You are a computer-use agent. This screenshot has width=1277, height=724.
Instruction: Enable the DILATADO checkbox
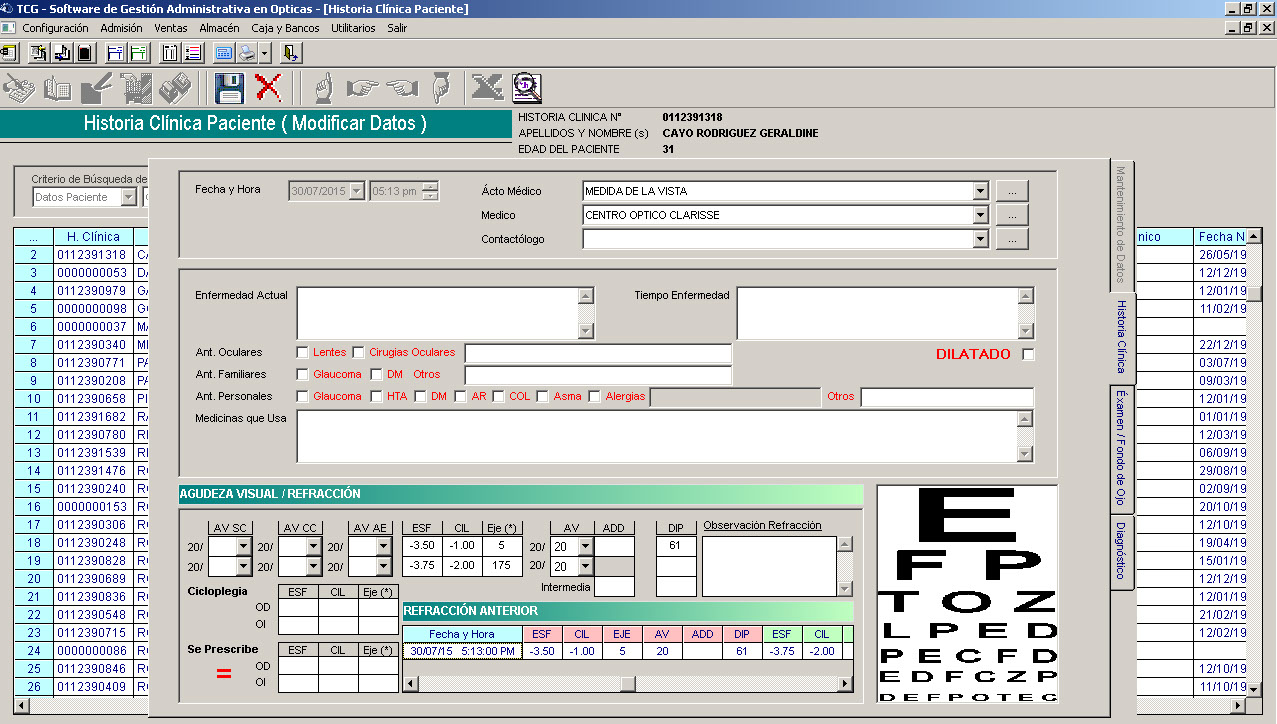[x=1028, y=354]
